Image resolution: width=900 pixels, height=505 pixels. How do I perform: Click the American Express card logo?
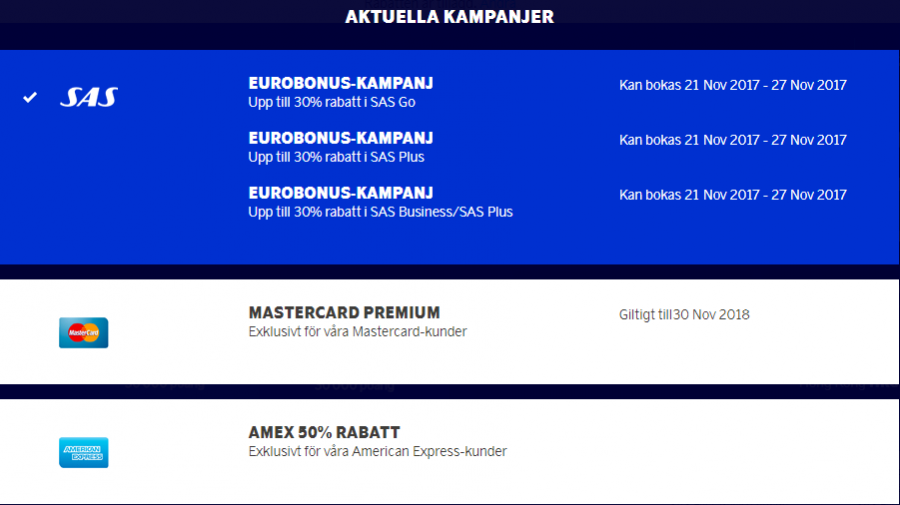click(x=83, y=452)
